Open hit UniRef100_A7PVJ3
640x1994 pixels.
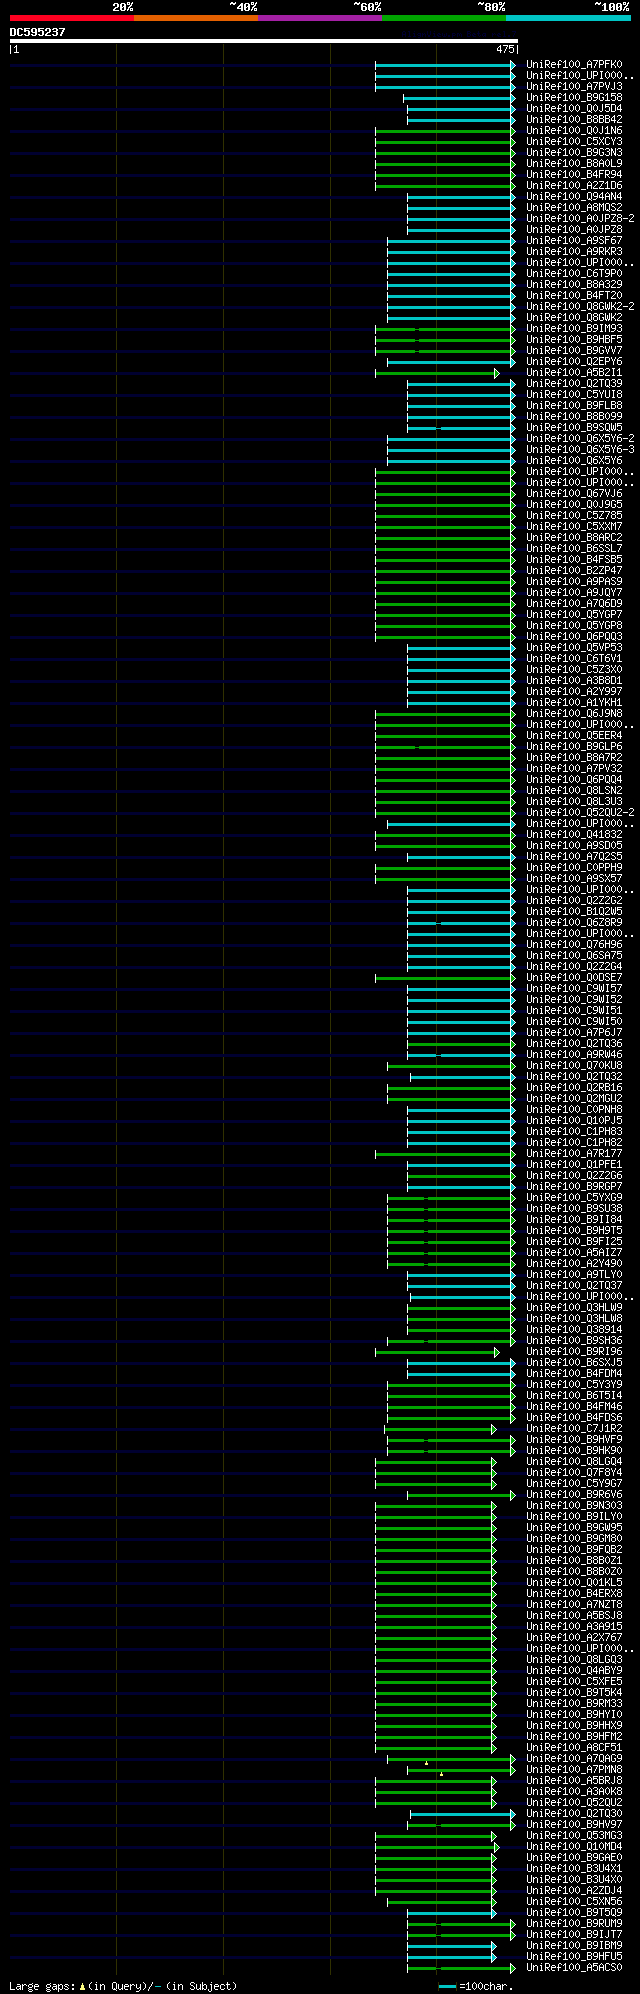tap(574, 87)
